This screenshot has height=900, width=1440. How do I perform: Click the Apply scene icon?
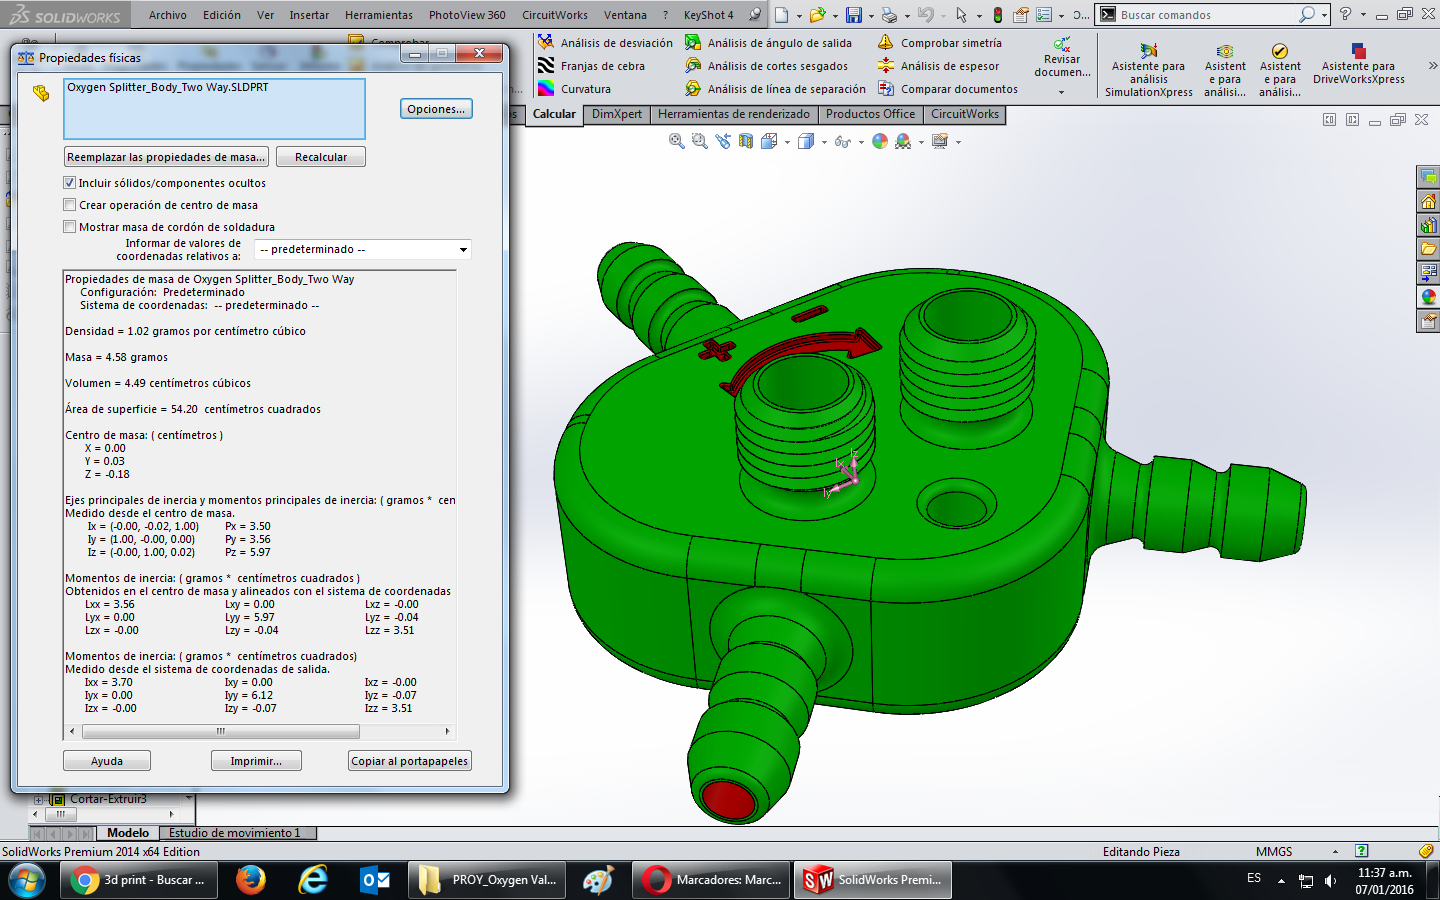[x=903, y=142]
